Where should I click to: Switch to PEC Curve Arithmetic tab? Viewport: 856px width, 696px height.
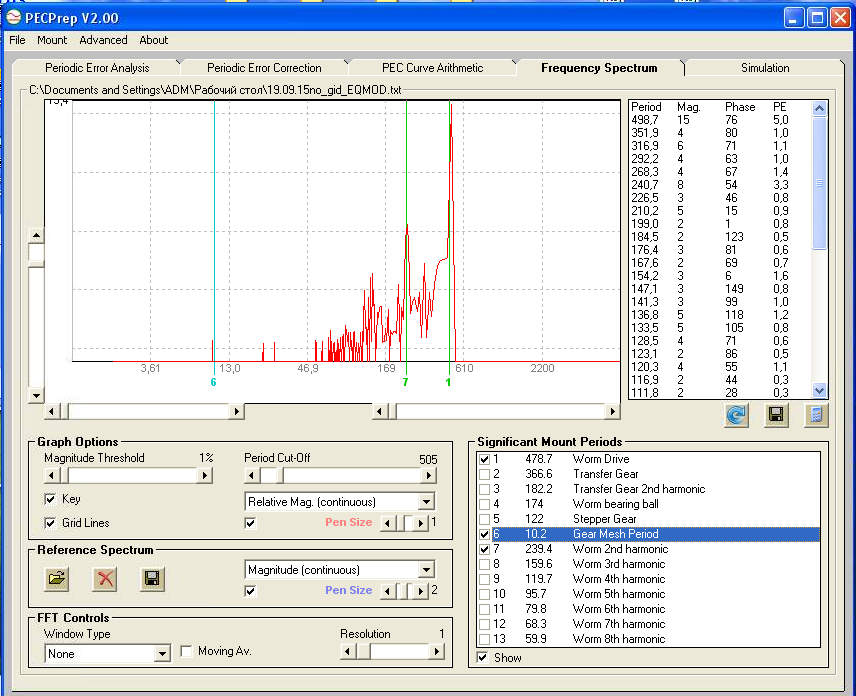point(432,68)
